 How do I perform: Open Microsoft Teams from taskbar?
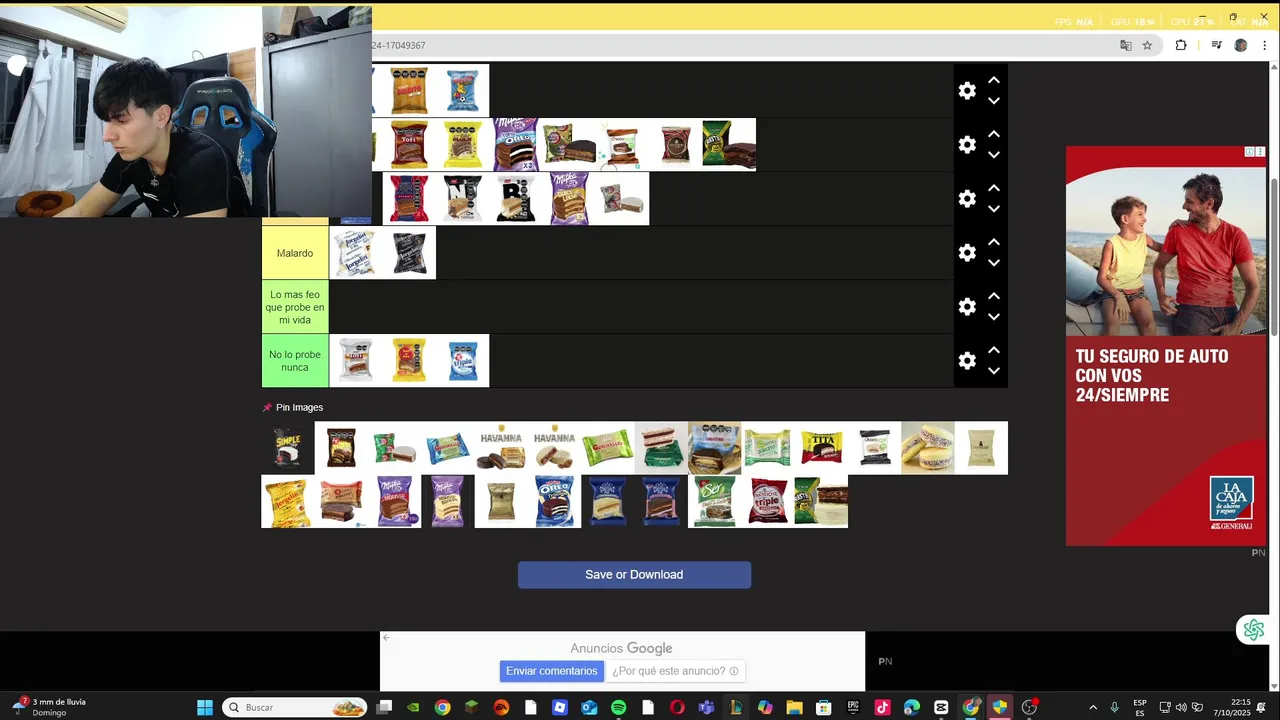706,707
